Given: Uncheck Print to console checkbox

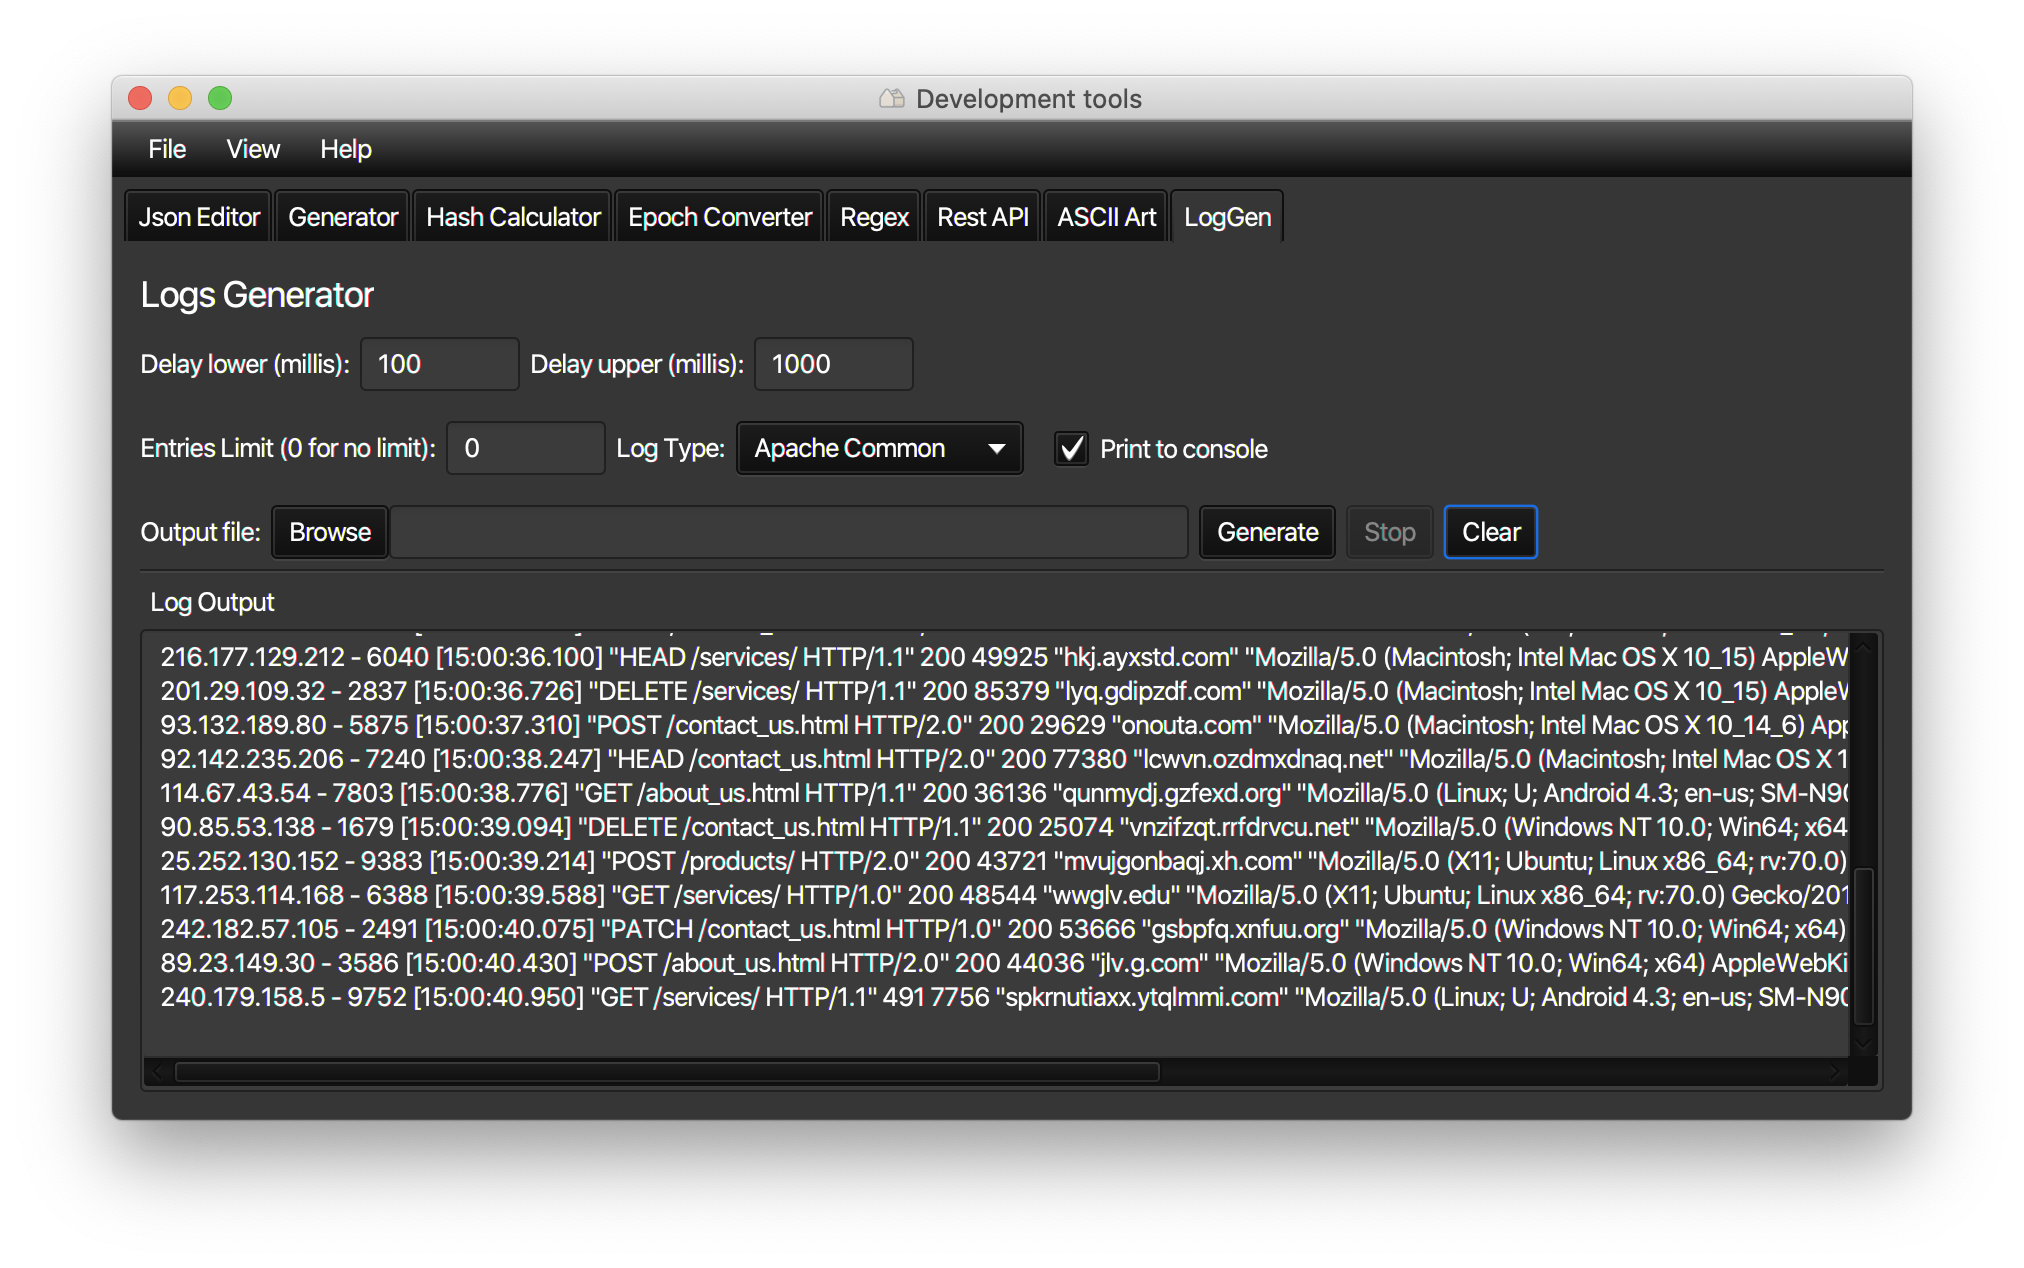Looking at the screenshot, I should pyautogui.click(x=1072, y=449).
